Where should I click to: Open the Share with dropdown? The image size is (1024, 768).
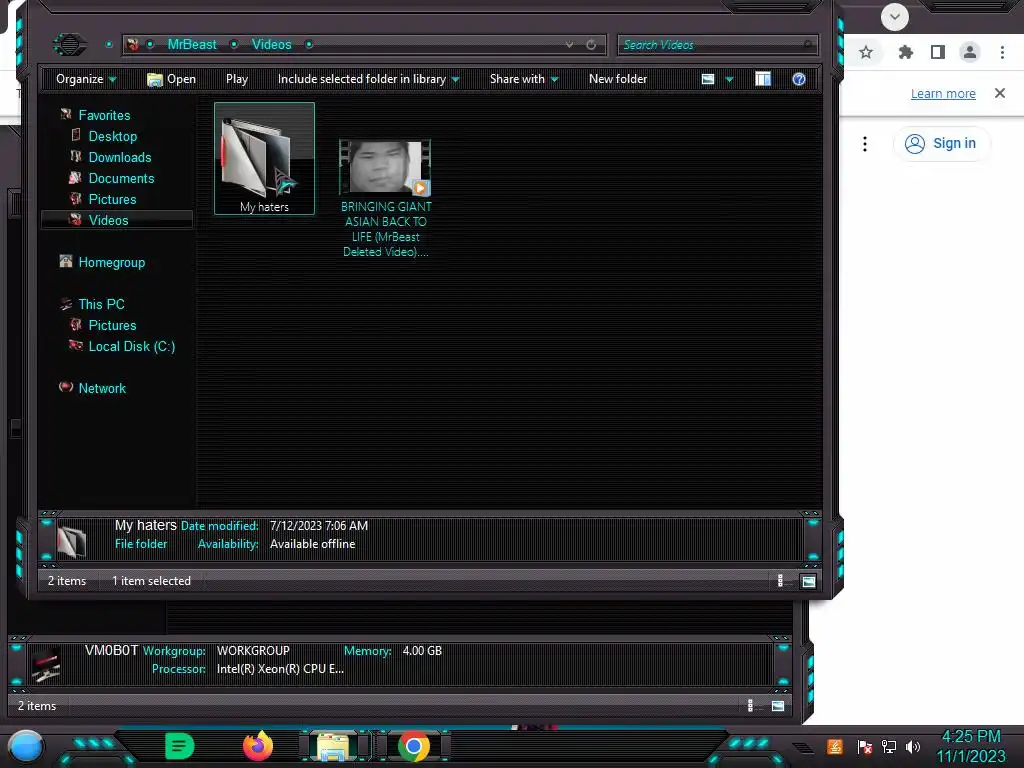click(x=524, y=79)
